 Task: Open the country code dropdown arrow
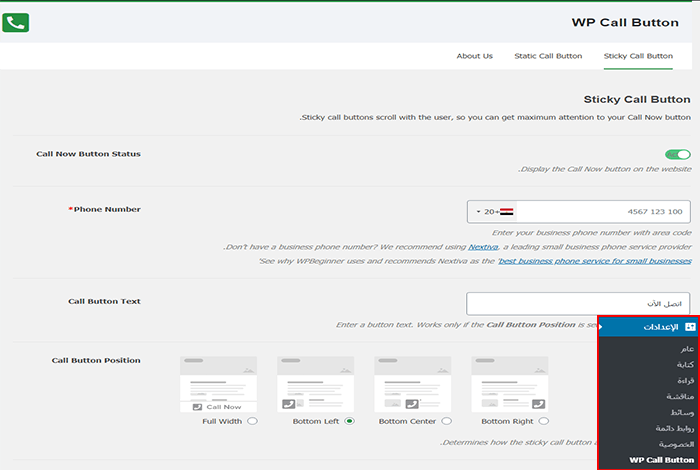[479, 212]
